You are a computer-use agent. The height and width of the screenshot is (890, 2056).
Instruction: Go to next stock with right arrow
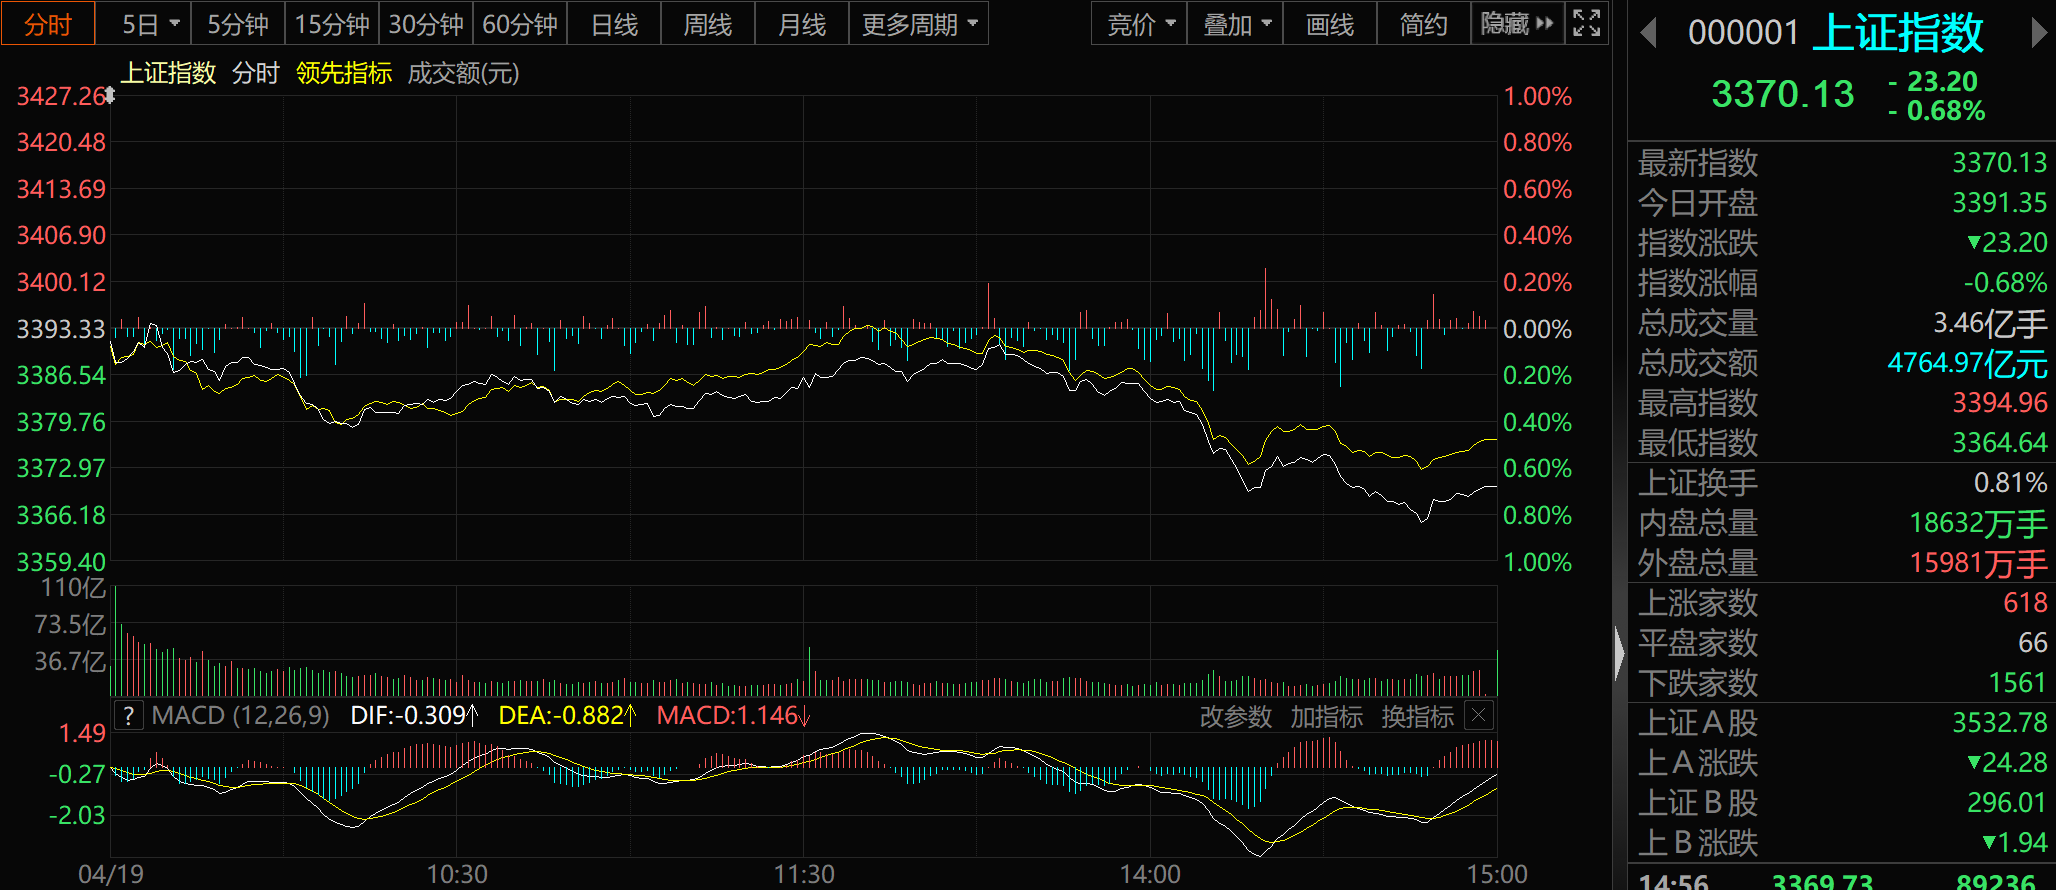tap(2039, 33)
